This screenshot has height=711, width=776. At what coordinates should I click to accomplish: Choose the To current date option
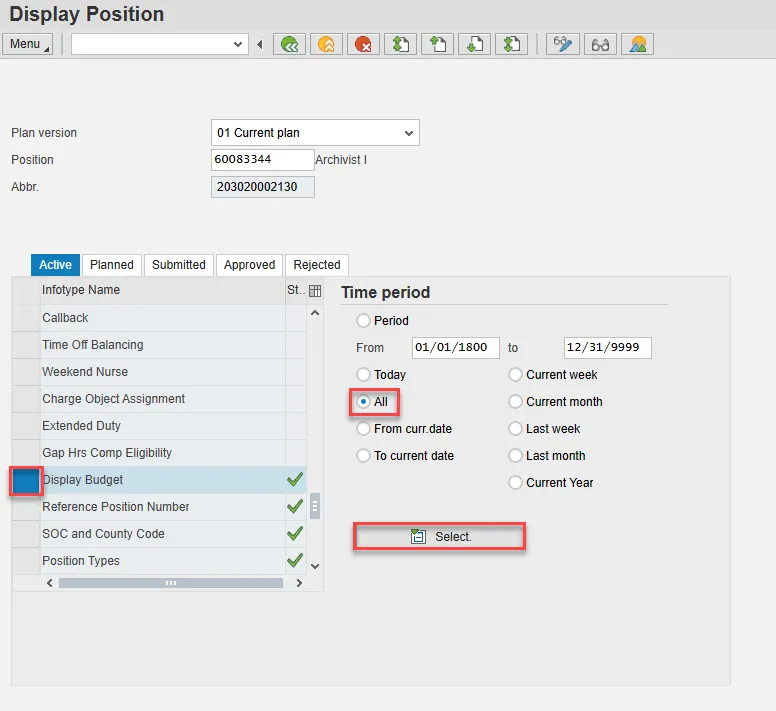(x=363, y=455)
